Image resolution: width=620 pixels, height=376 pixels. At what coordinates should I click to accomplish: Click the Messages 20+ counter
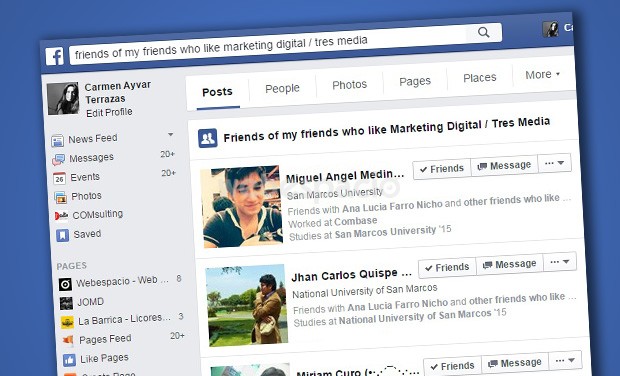pyautogui.click(x=168, y=154)
